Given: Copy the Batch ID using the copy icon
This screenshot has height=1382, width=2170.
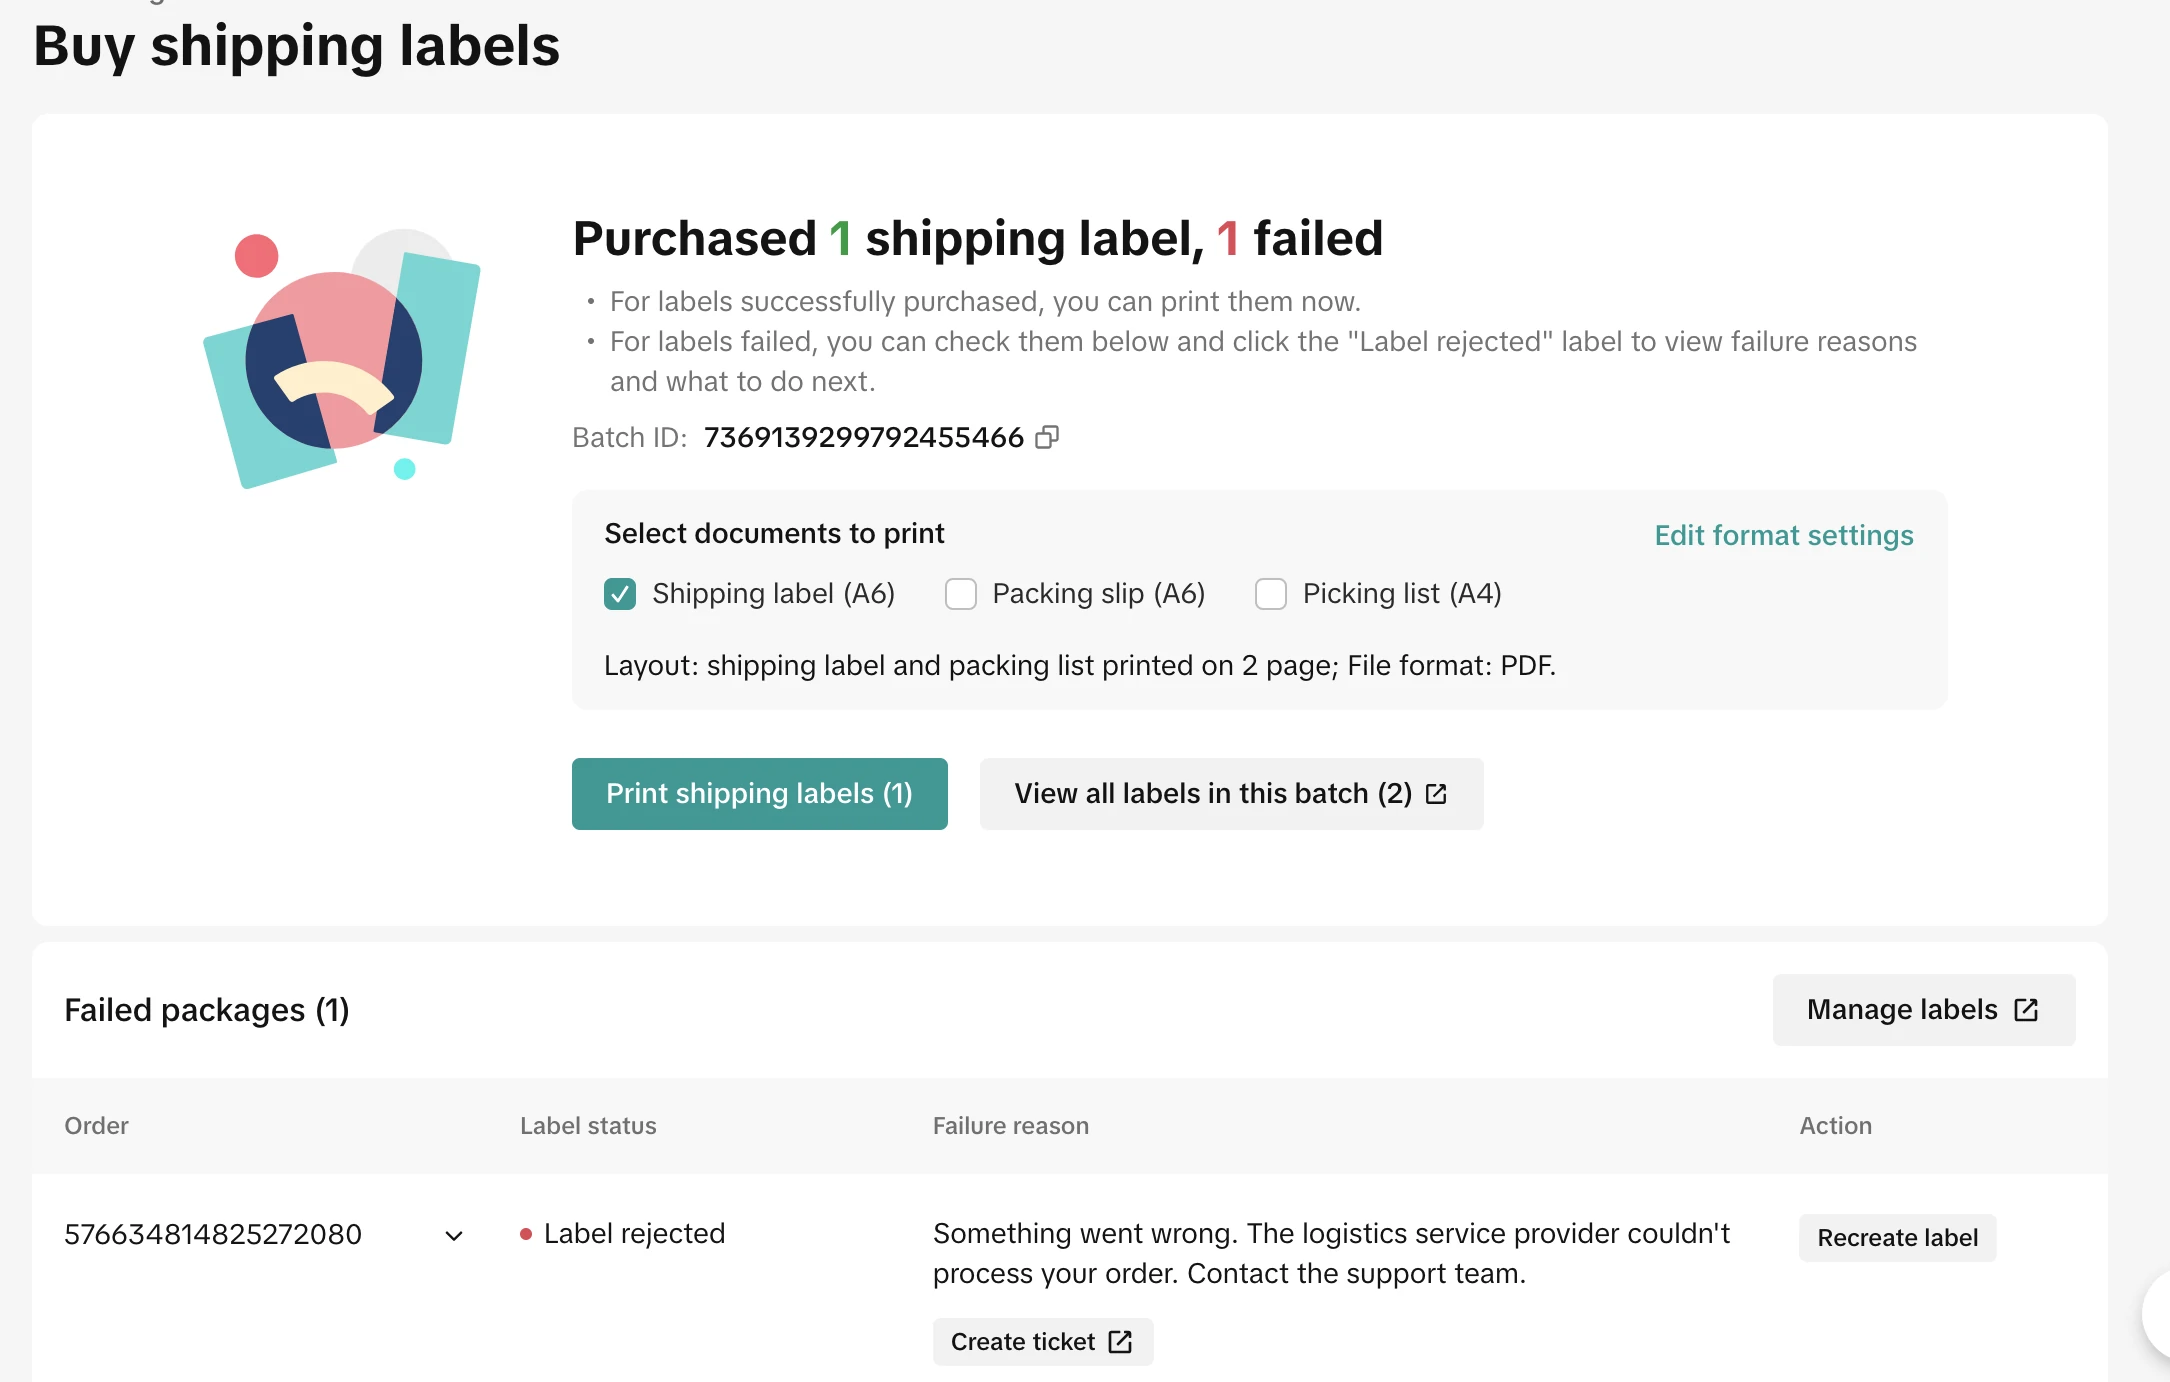Looking at the screenshot, I should coord(1047,437).
